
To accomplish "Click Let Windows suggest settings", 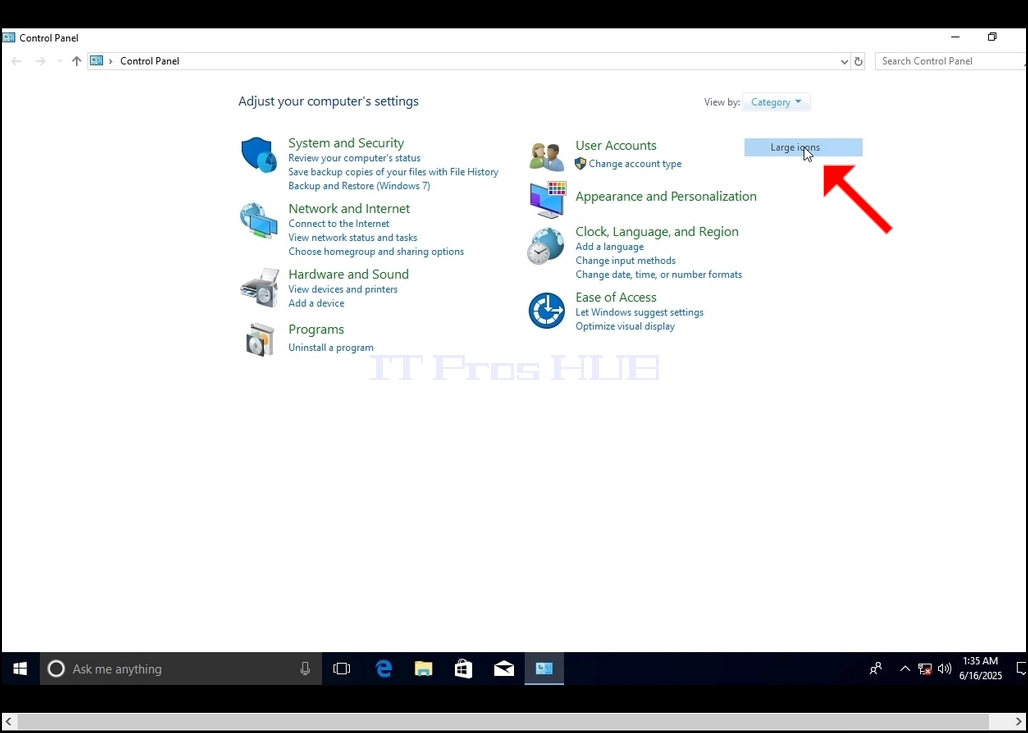I will (639, 313).
